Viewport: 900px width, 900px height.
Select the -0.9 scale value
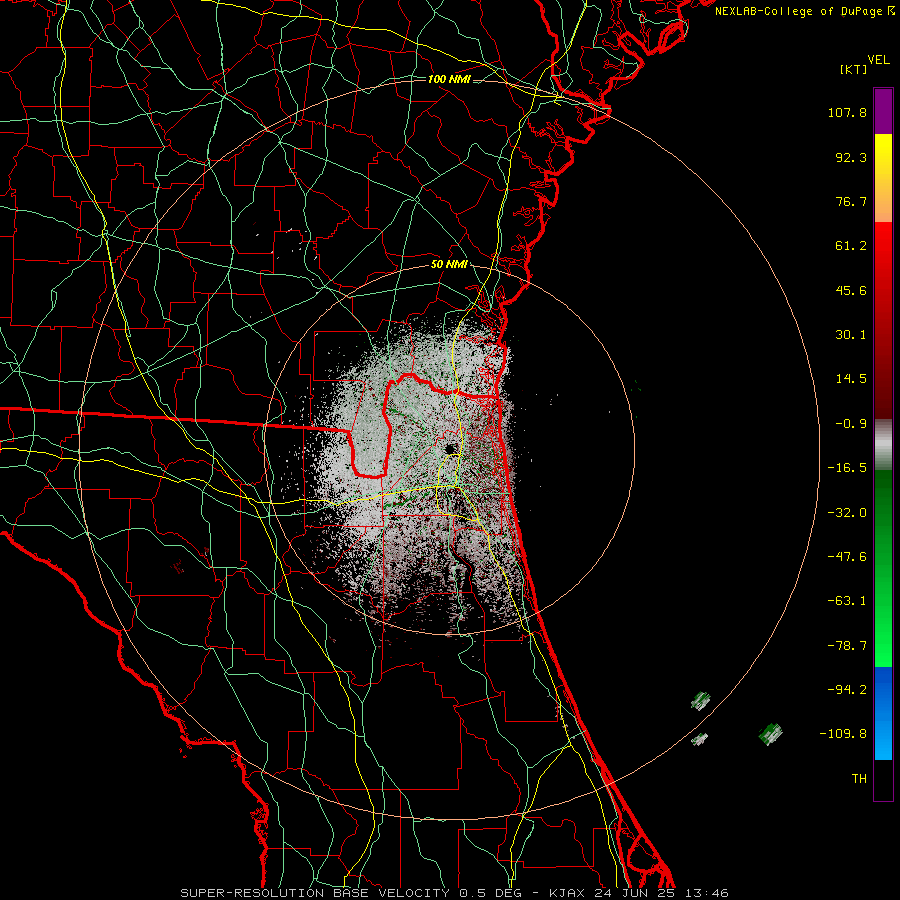[851, 424]
